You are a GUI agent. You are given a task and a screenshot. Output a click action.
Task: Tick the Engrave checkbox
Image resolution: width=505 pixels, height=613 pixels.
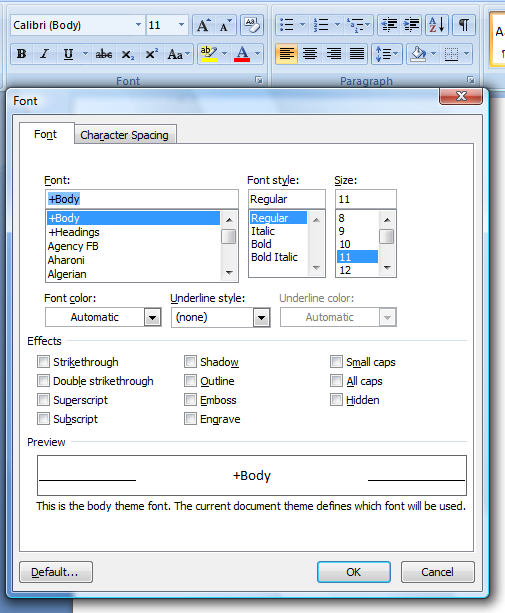(x=190, y=419)
